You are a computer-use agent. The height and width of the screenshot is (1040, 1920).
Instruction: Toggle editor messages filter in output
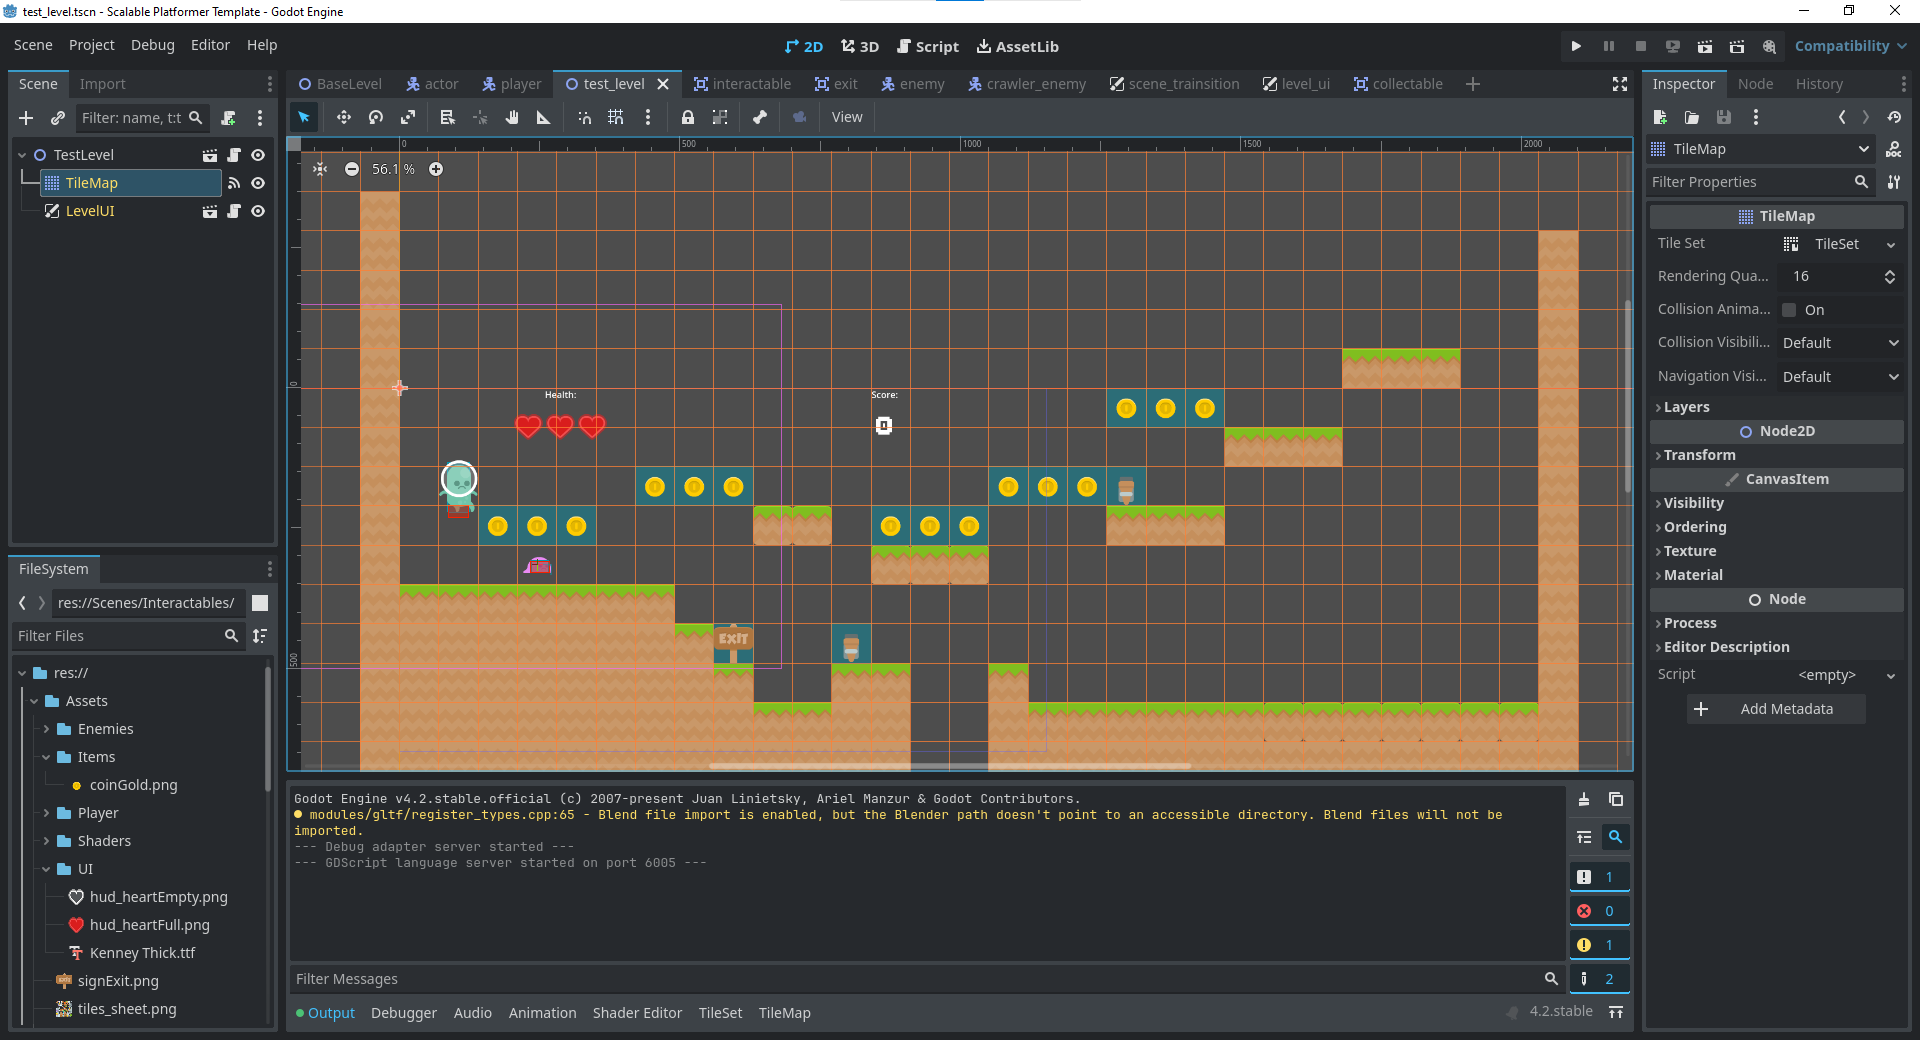(1599, 979)
